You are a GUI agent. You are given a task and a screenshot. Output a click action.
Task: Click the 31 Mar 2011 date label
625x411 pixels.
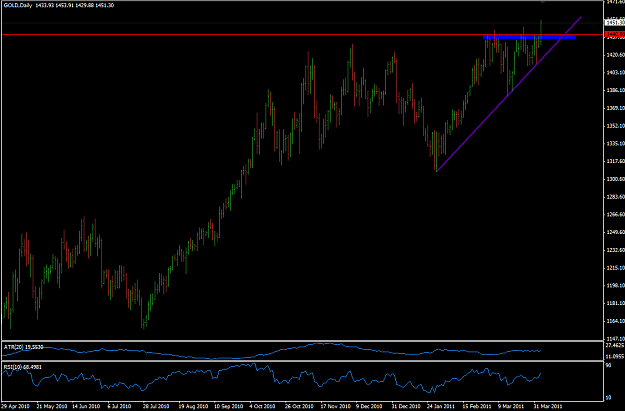(x=548, y=407)
